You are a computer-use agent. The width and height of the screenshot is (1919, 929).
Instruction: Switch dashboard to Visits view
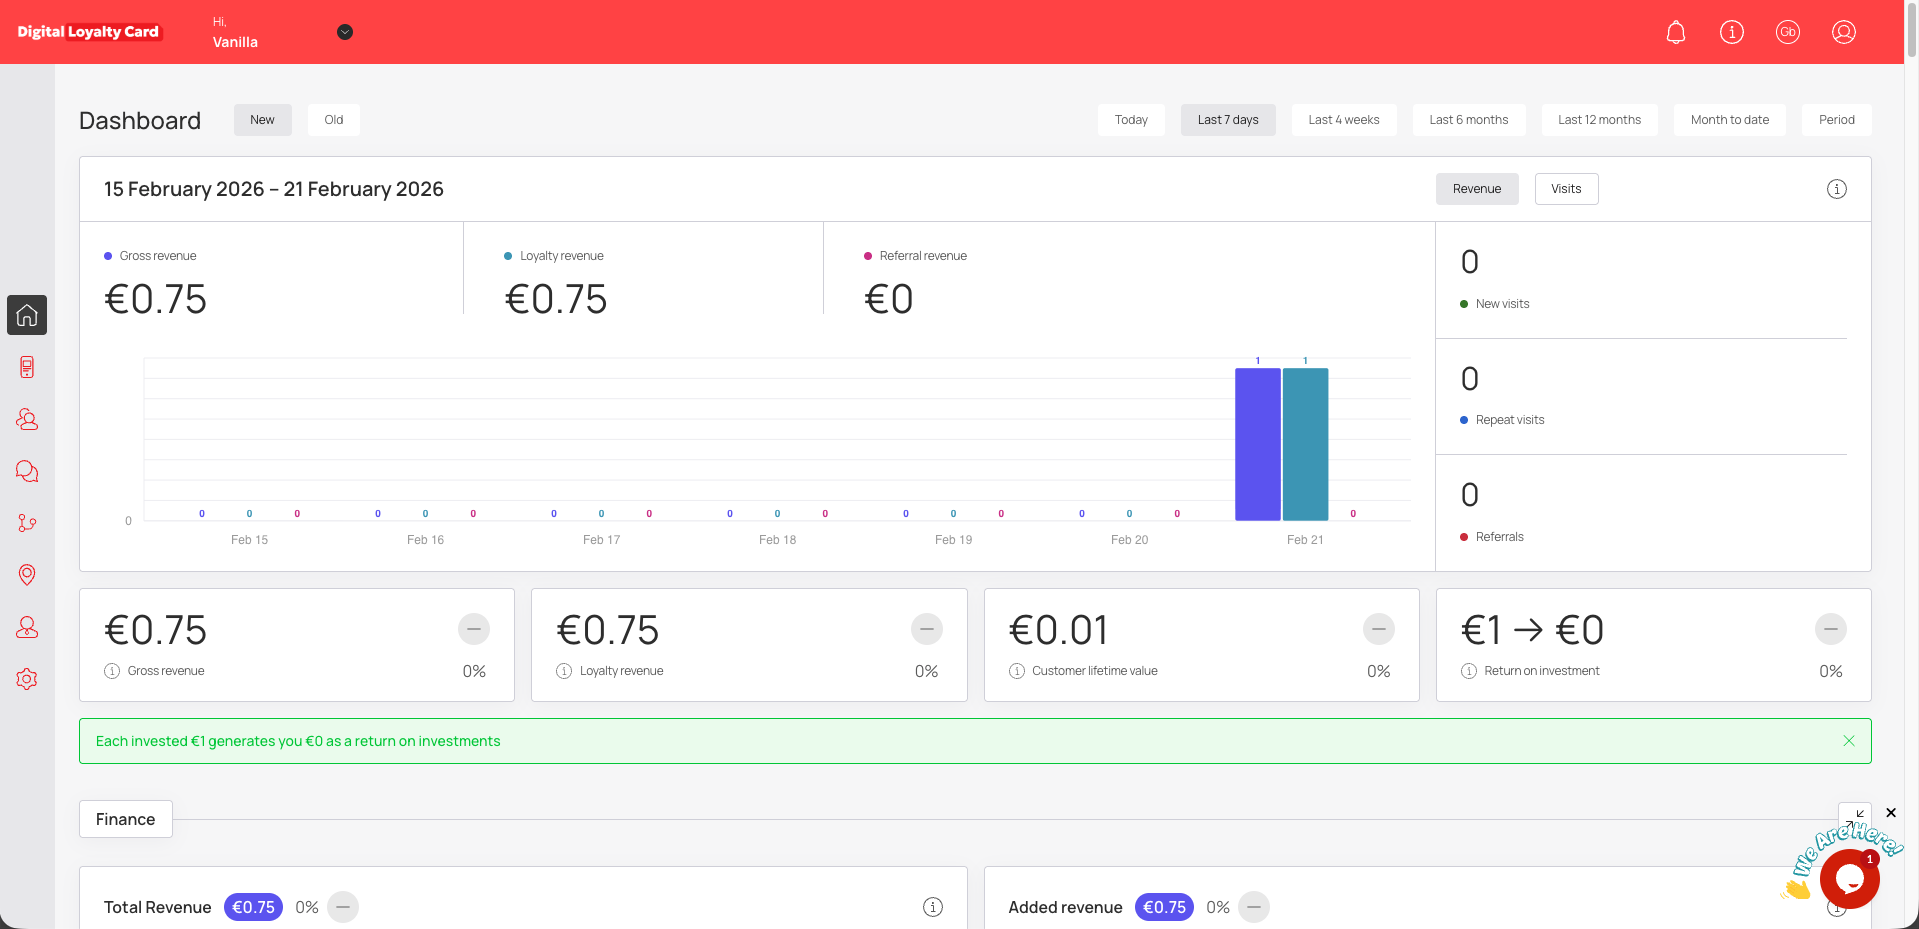pos(1566,188)
